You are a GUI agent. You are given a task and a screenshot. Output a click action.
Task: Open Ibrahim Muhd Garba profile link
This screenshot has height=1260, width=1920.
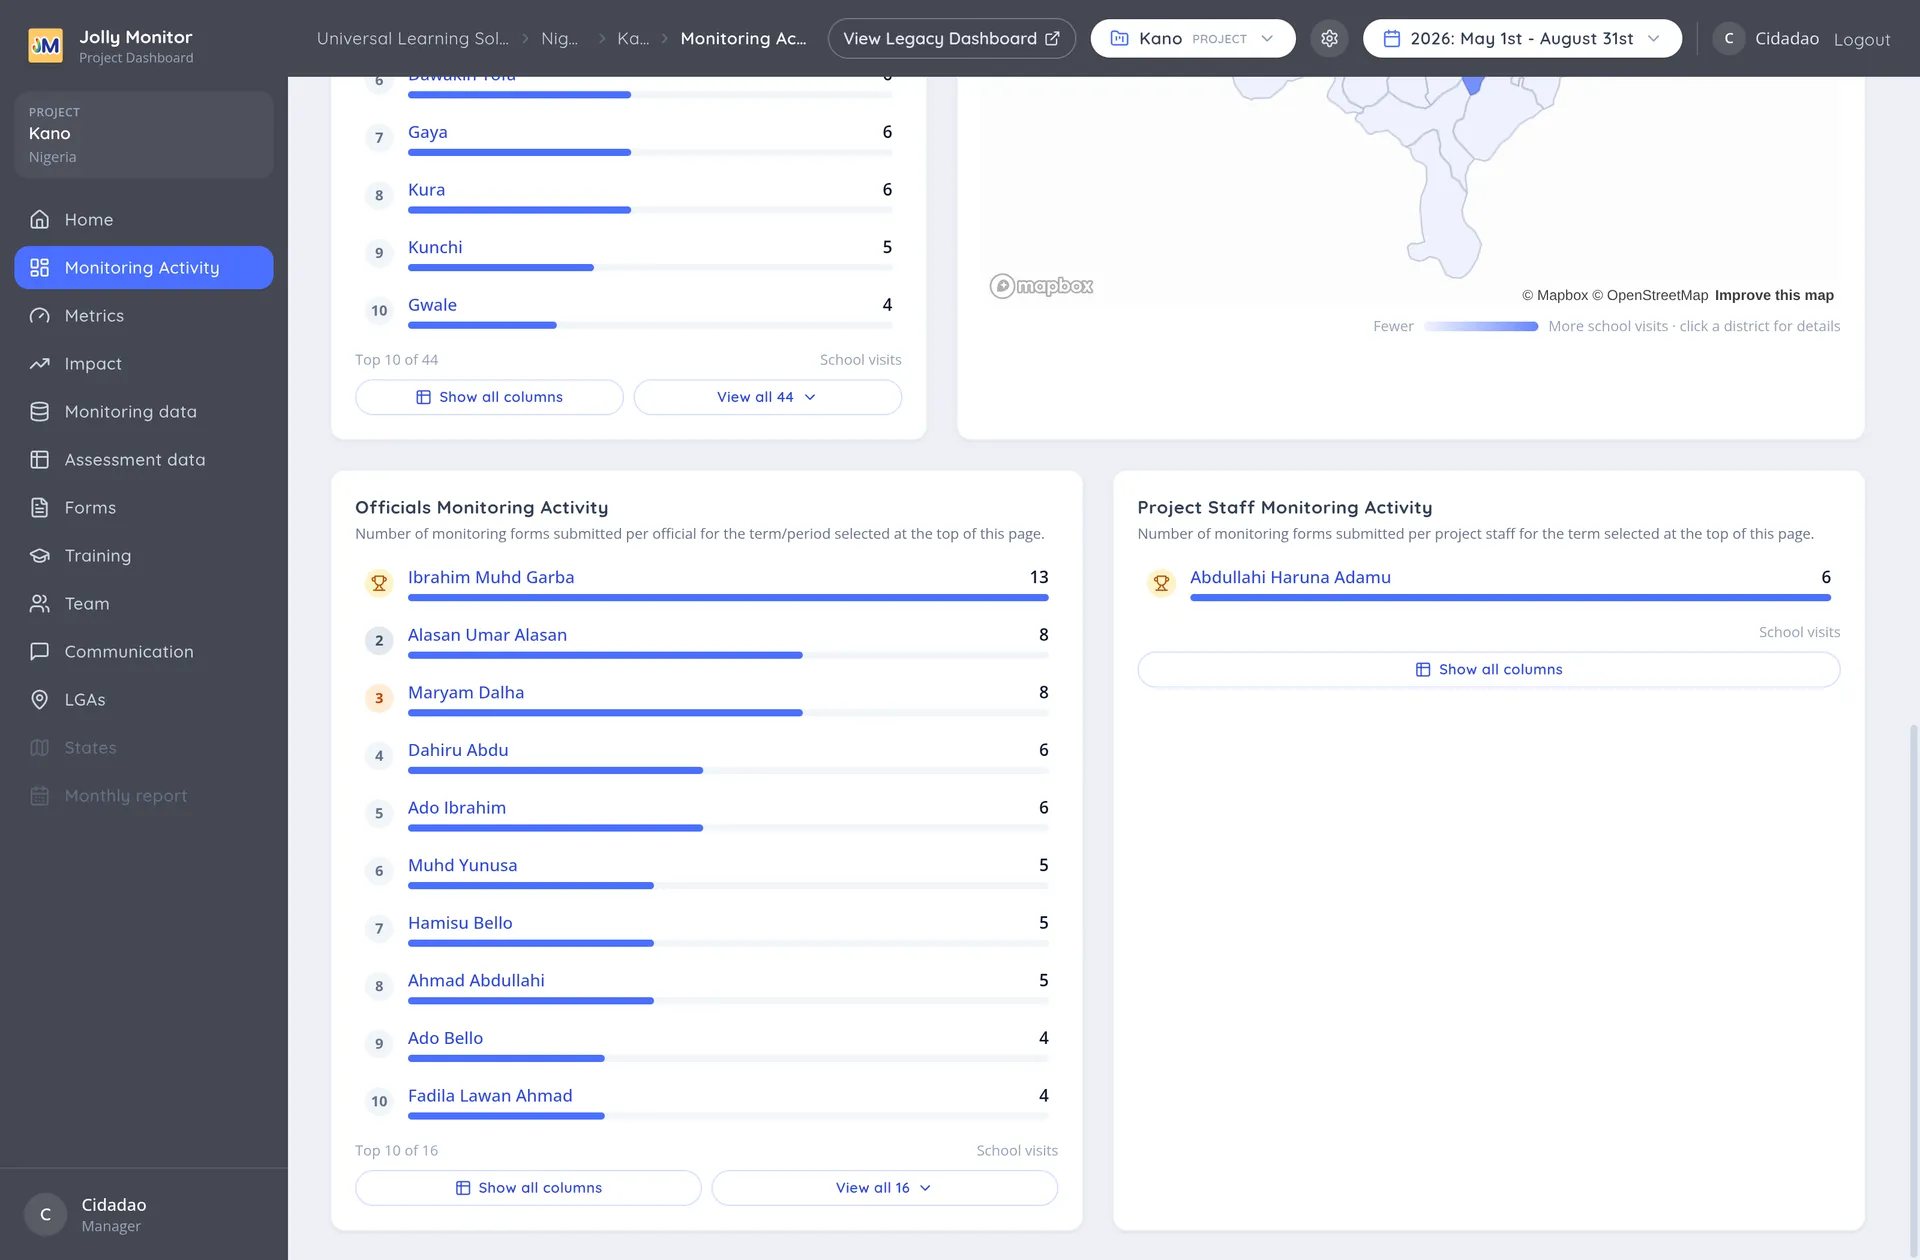click(x=491, y=577)
